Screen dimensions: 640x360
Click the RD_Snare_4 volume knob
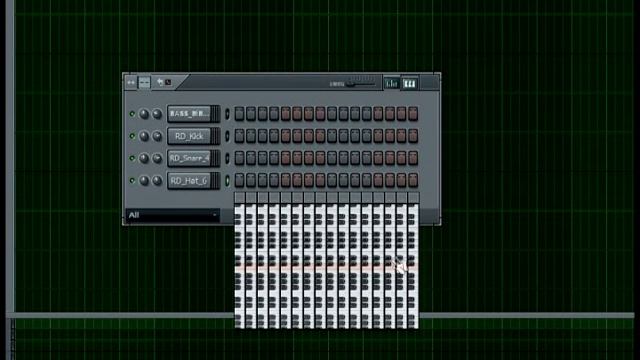tap(157, 158)
